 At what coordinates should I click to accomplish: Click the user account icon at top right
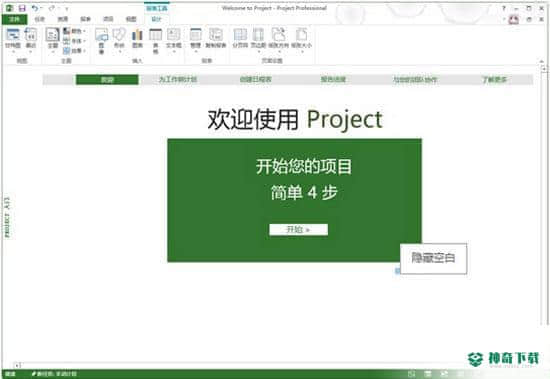click(514, 19)
